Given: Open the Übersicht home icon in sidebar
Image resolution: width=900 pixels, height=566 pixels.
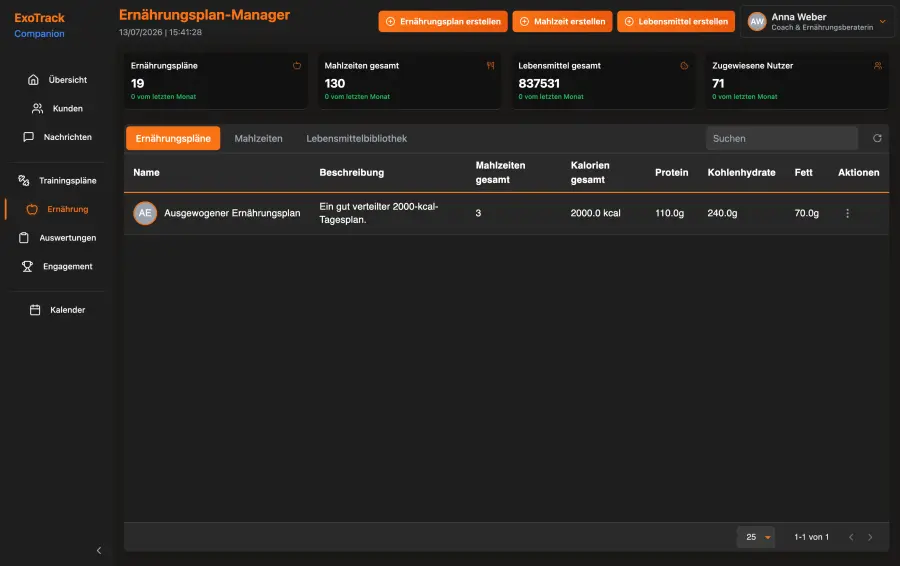Looking at the screenshot, I should (x=33, y=80).
